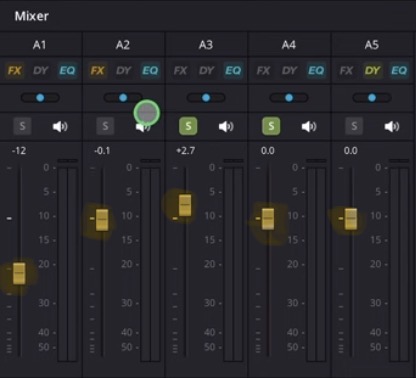Screen dimensions: 416x378
Task: Select the A5 volume fader handle
Action: coord(351,219)
